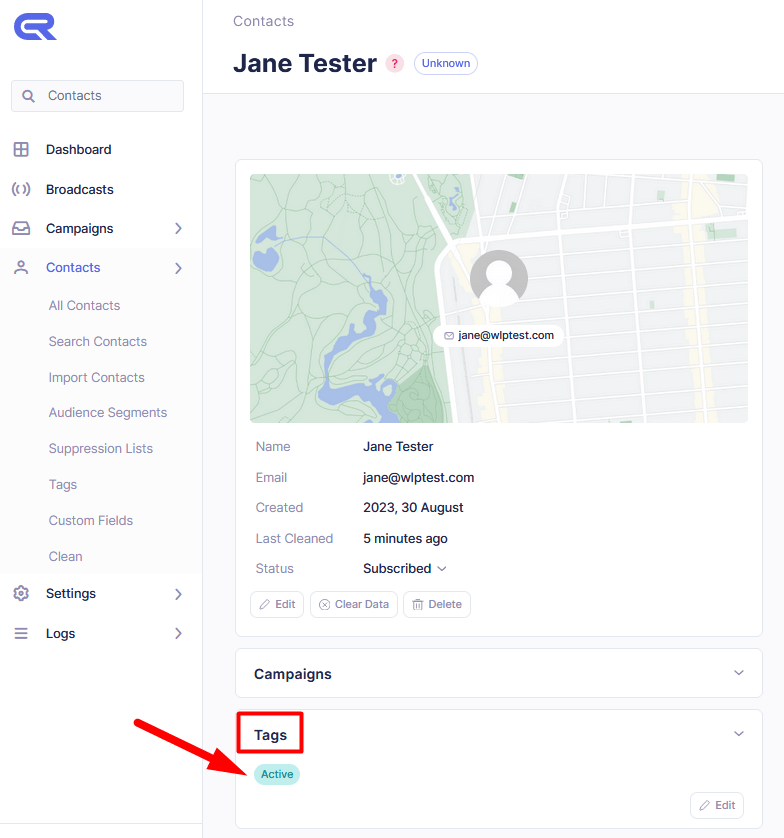Image resolution: width=784 pixels, height=838 pixels.
Task: Open Broadcasts from the sidebar
Action: [x=80, y=189]
